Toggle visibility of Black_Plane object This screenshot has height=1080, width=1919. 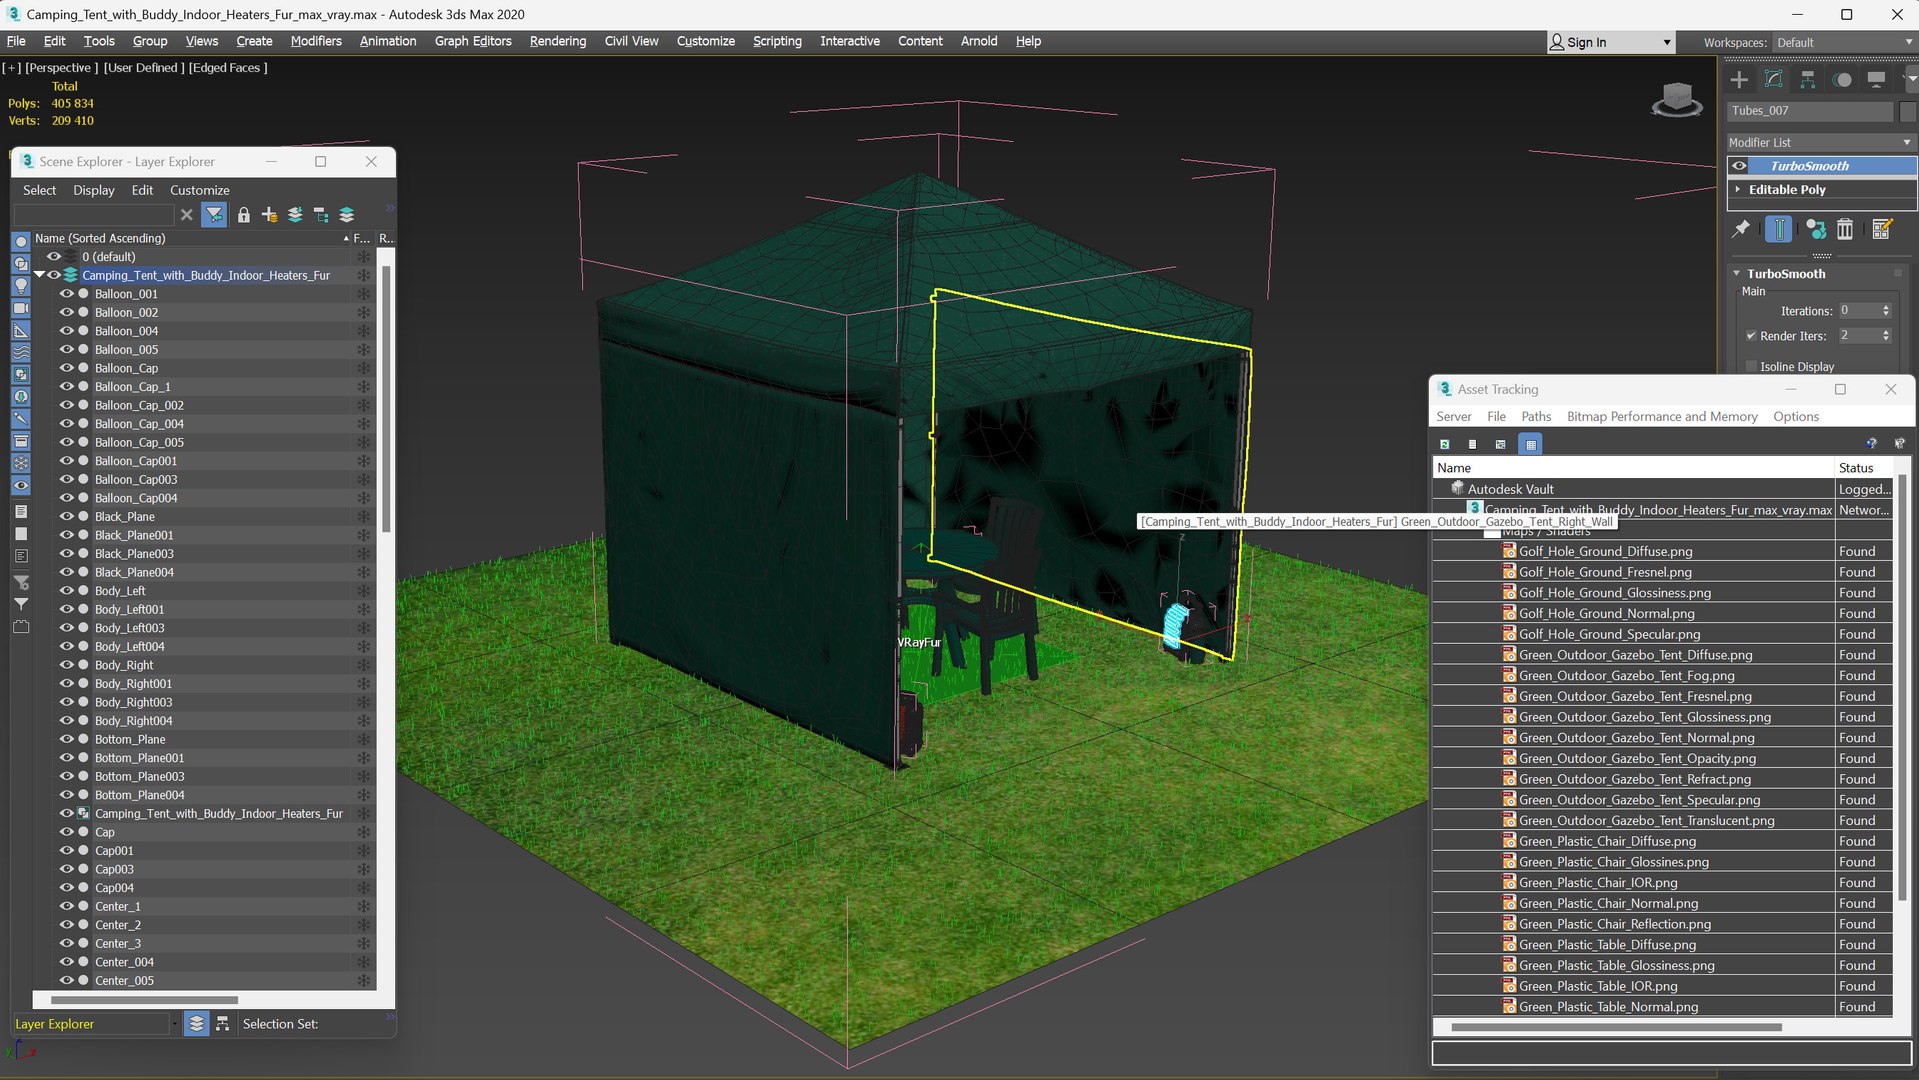66,517
